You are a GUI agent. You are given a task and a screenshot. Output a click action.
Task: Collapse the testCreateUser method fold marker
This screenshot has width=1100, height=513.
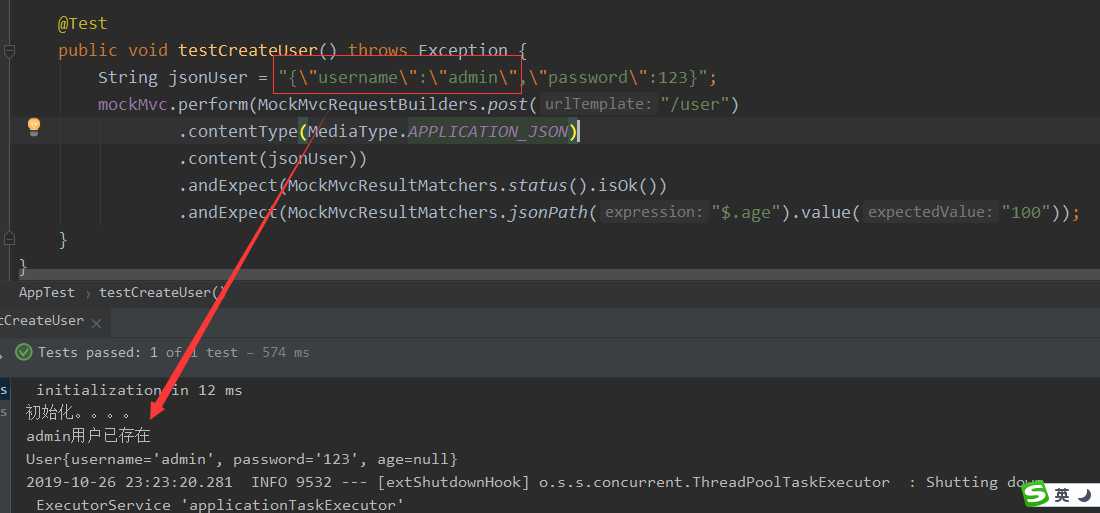9,51
